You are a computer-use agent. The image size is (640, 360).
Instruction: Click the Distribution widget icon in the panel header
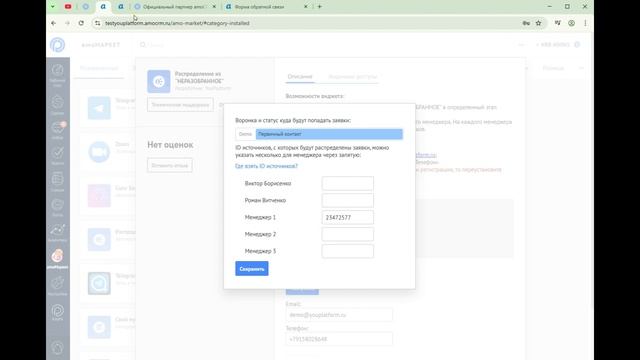[159, 81]
